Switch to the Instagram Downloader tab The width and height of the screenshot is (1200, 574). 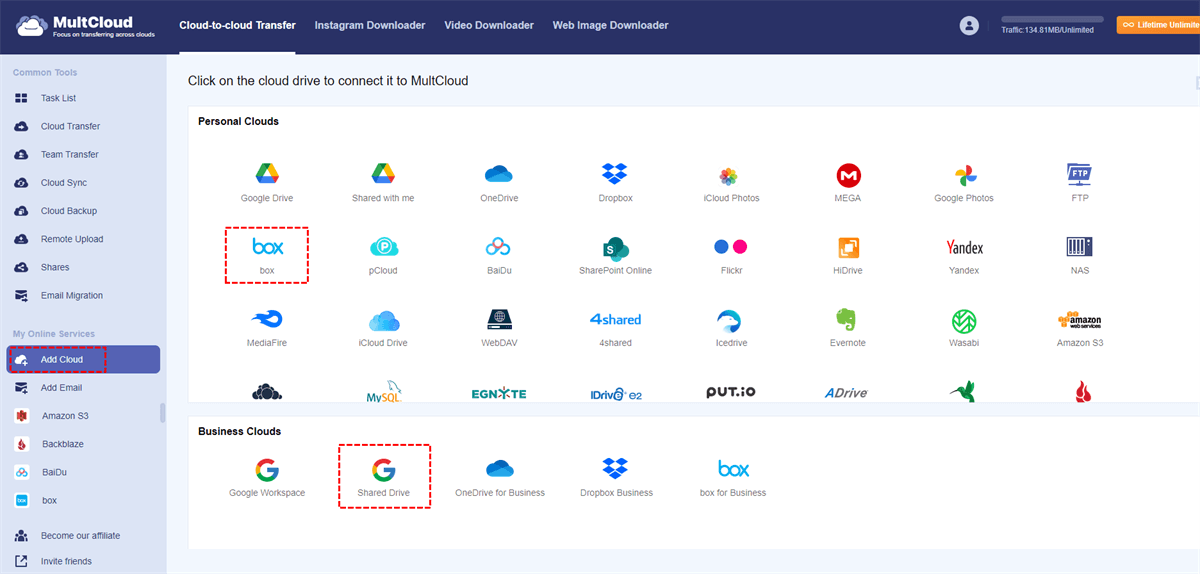point(370,25)
